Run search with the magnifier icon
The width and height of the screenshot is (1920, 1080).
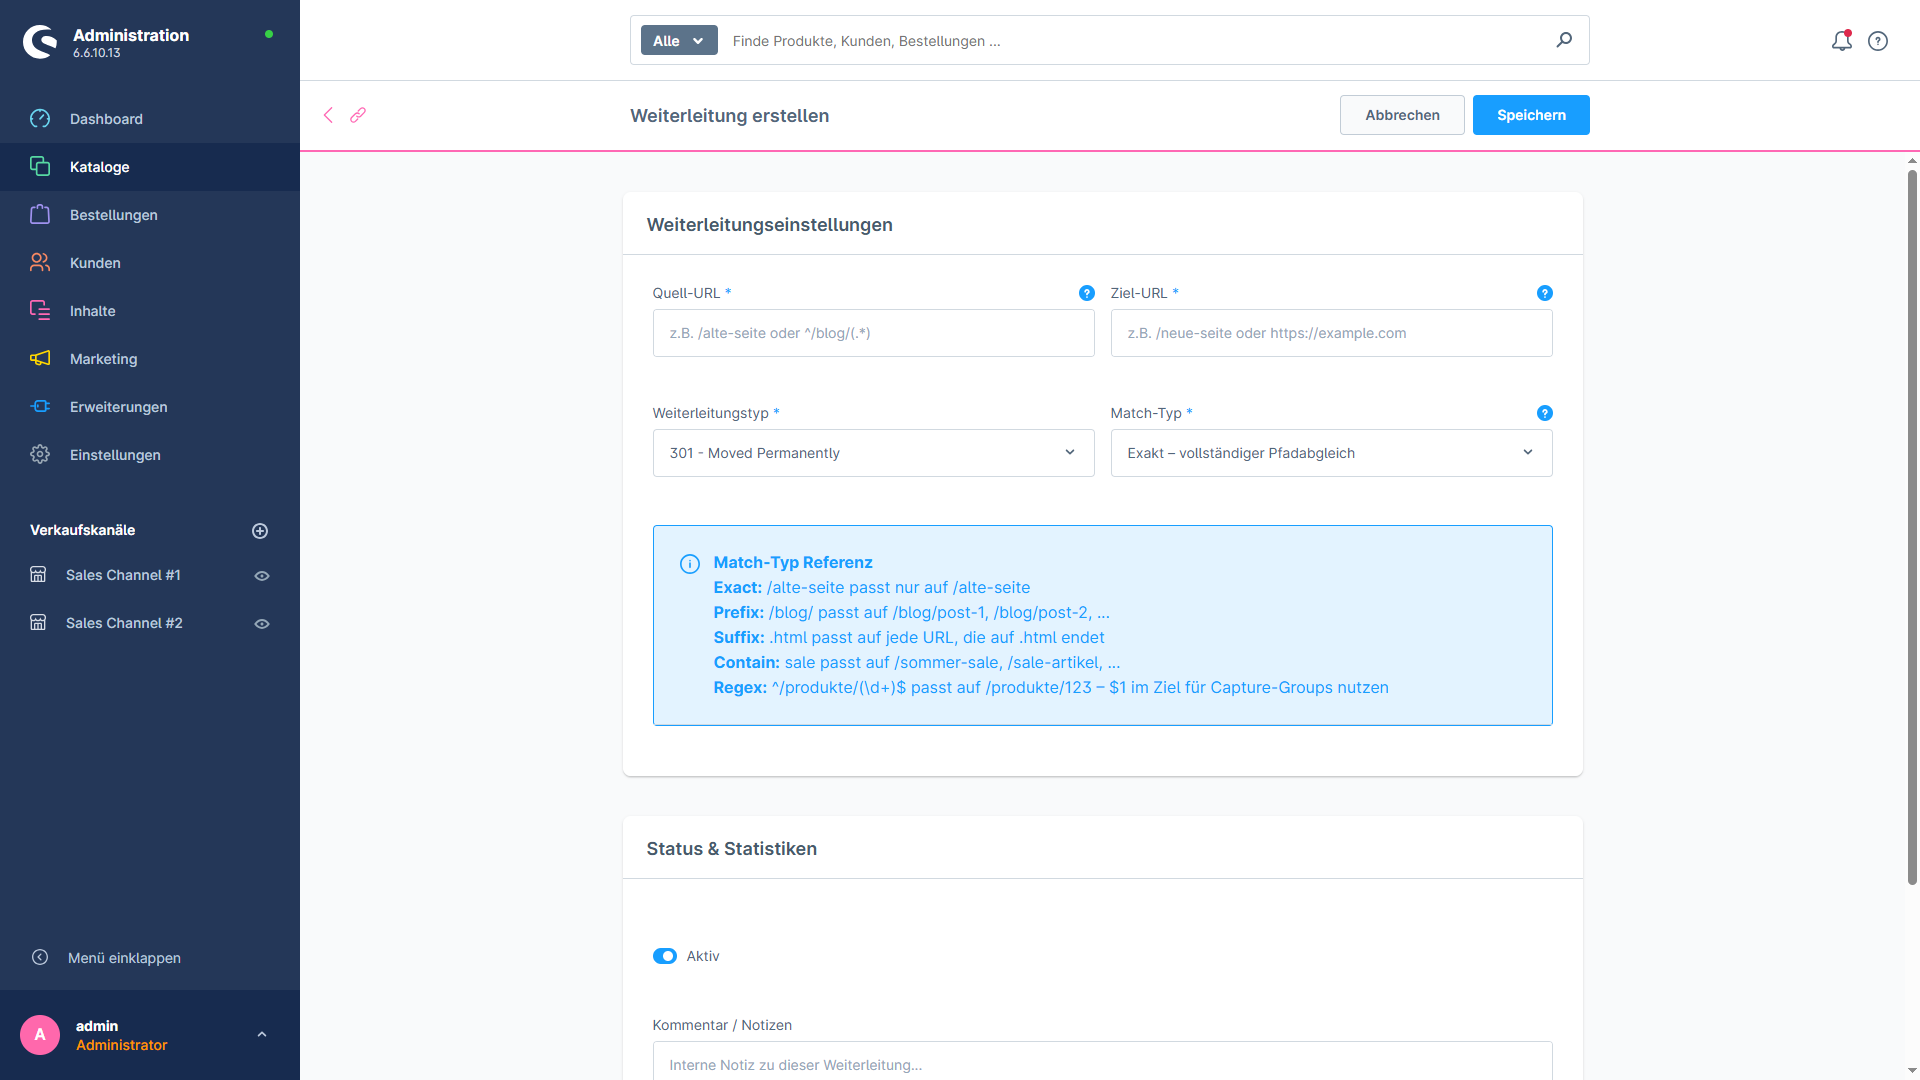point(1564,40)
